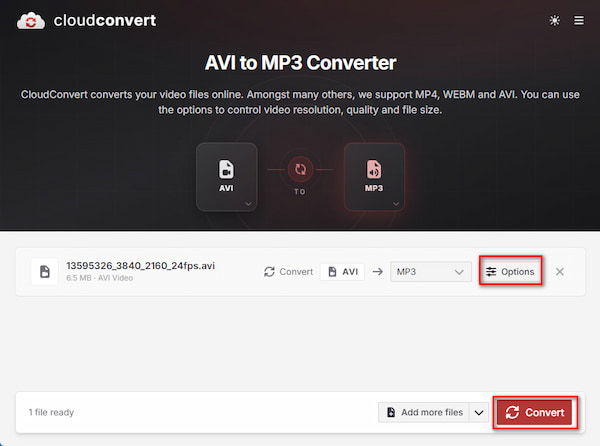
Task: Start conversion with the red Convert button
Action: [535, 412]
